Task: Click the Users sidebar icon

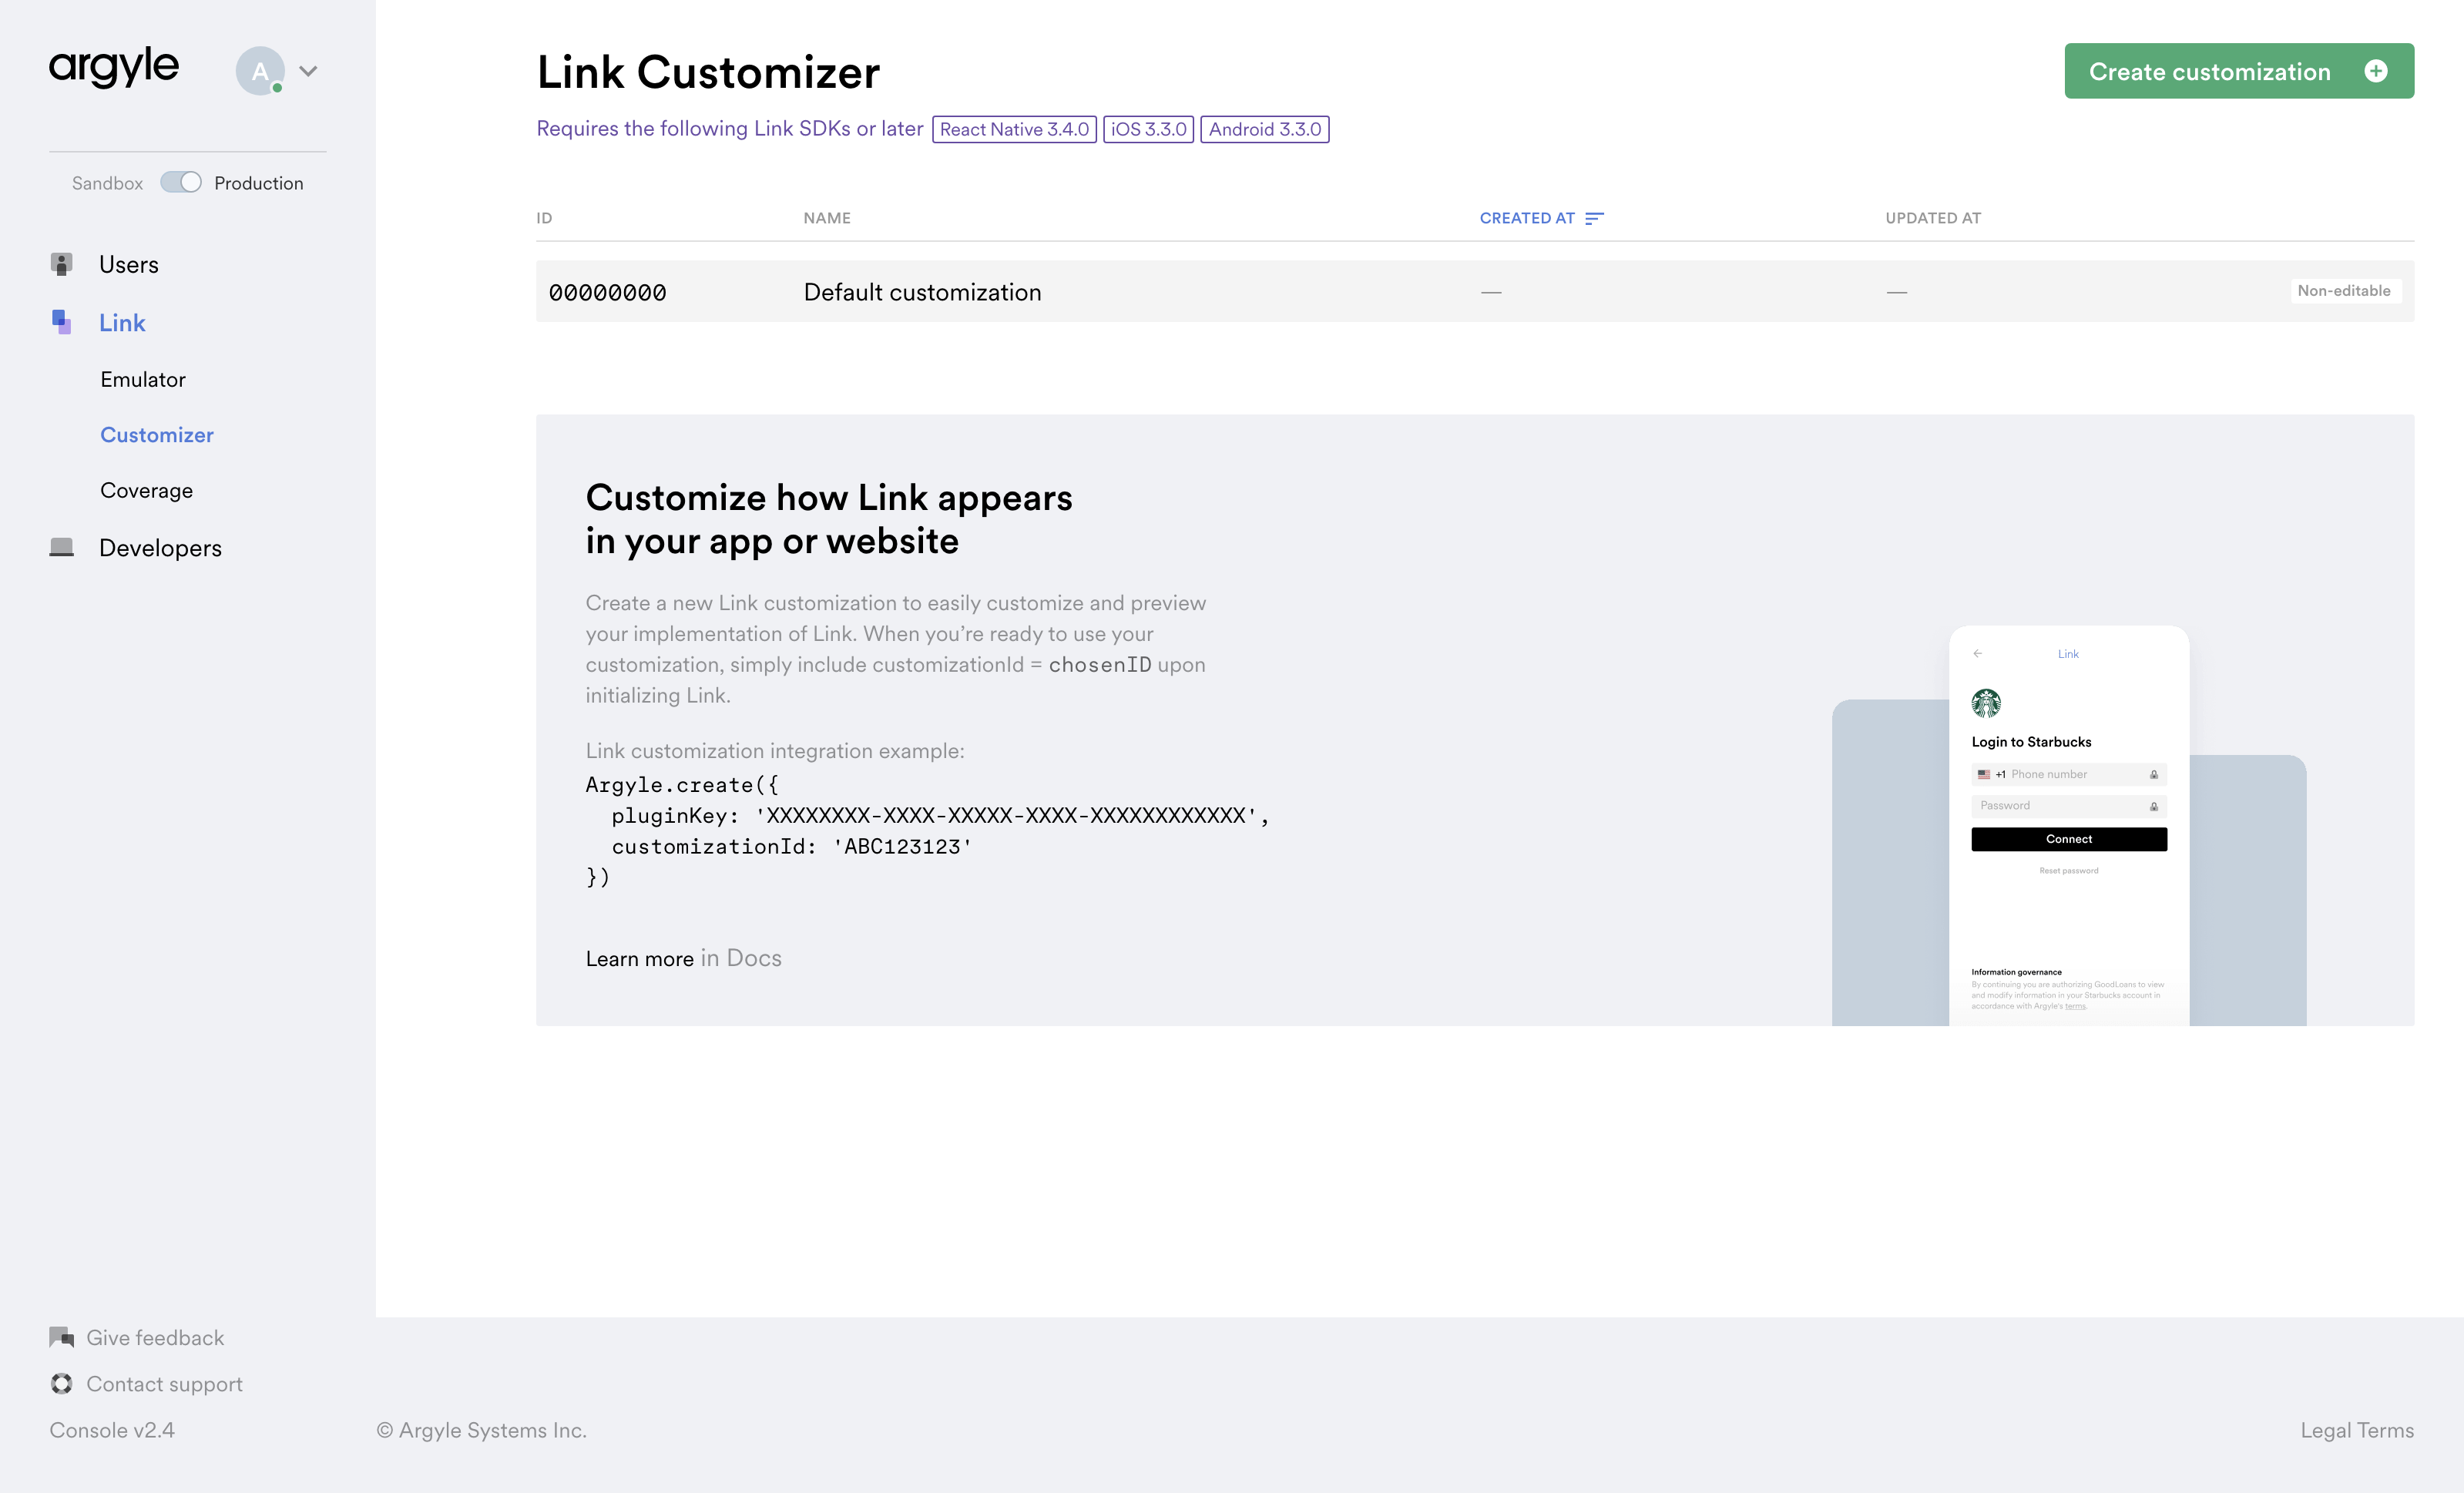Action: point(62,264)
